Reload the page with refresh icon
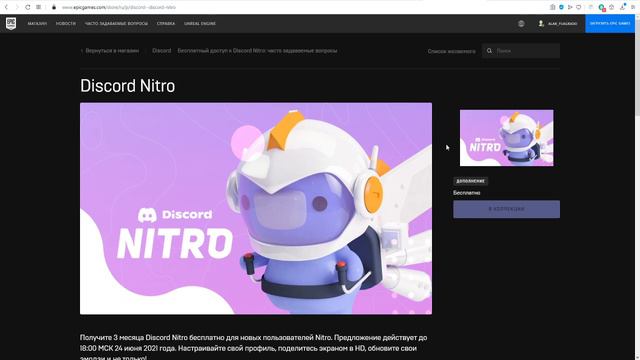 [28, 7]
